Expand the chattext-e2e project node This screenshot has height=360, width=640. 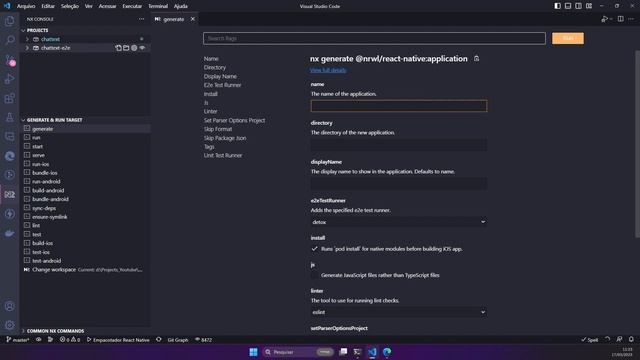27,48
